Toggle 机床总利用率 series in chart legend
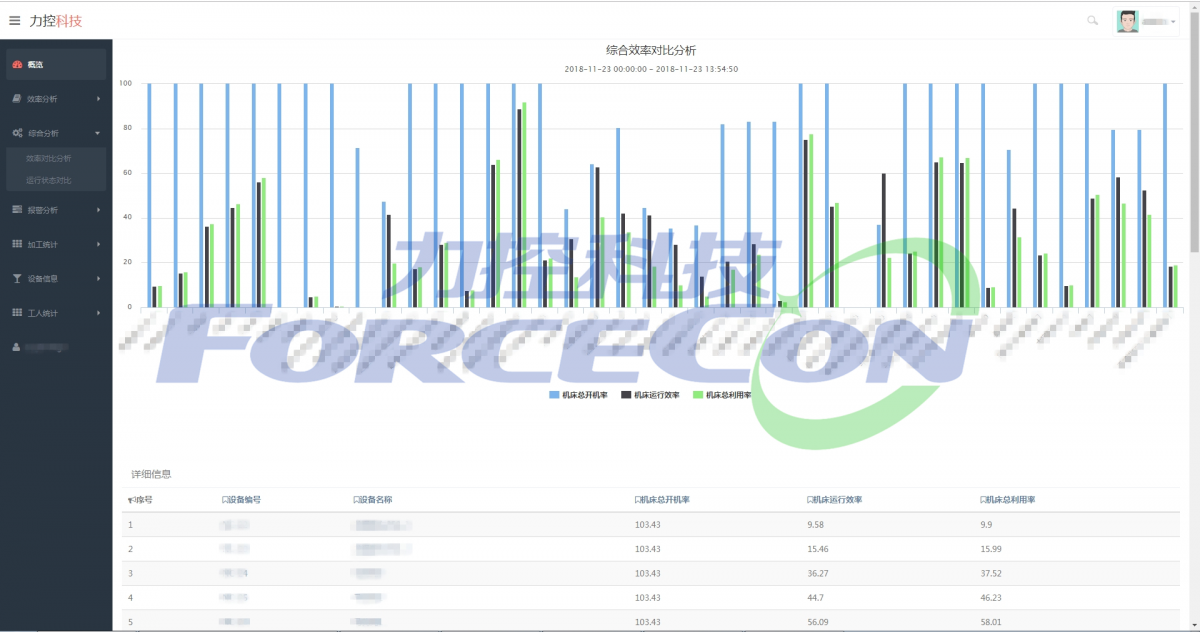Screen dimensions: 1200x632 click(x=723, y=395)
